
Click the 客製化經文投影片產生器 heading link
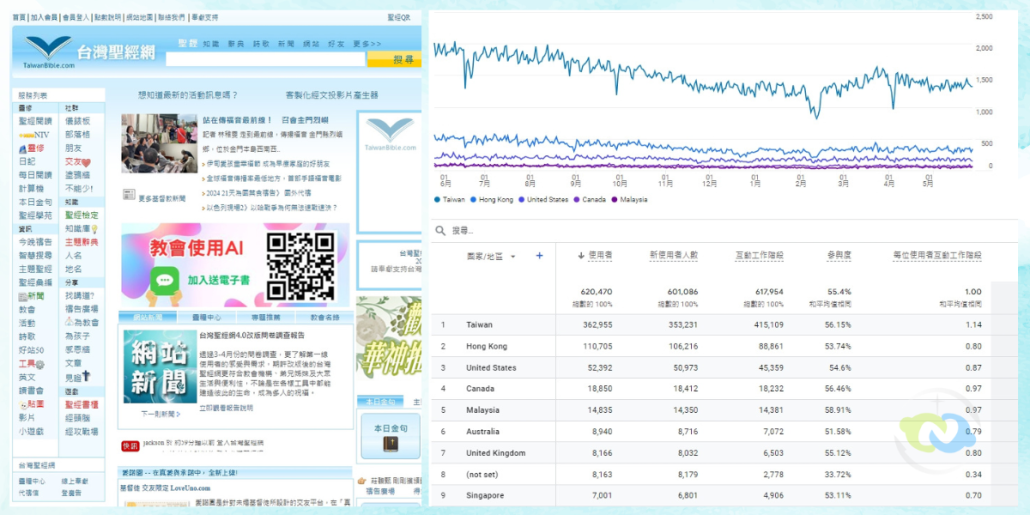(x=332, y=95)
